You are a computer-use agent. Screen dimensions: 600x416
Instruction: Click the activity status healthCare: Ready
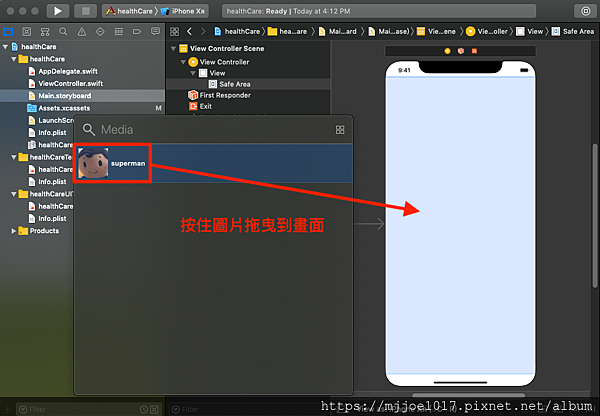pos(378,11)
